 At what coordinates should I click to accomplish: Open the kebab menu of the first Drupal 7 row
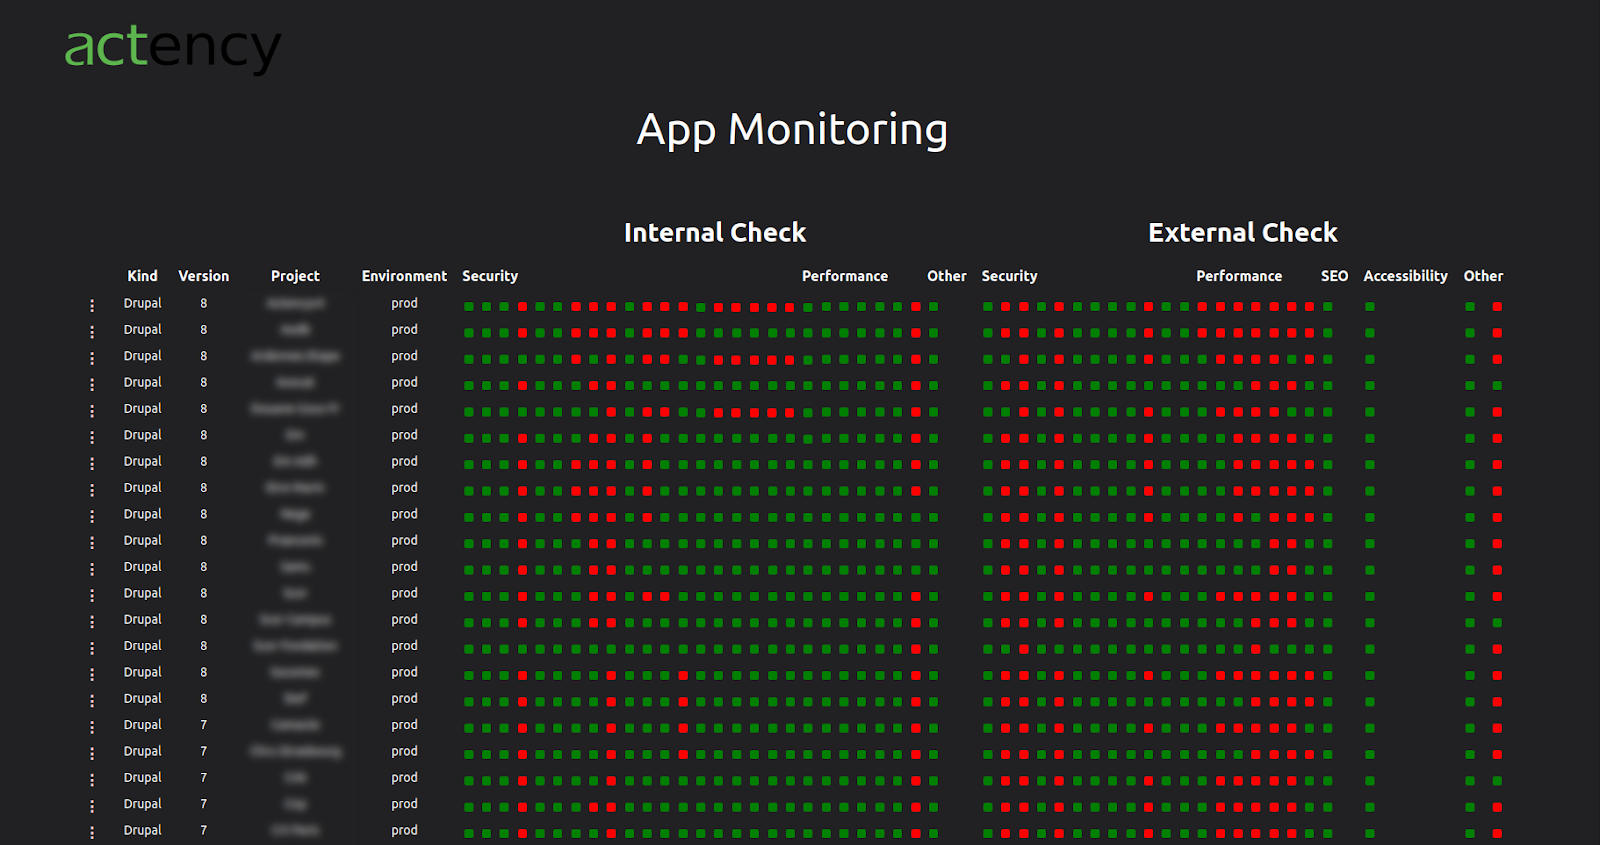[x=92, y=727]
